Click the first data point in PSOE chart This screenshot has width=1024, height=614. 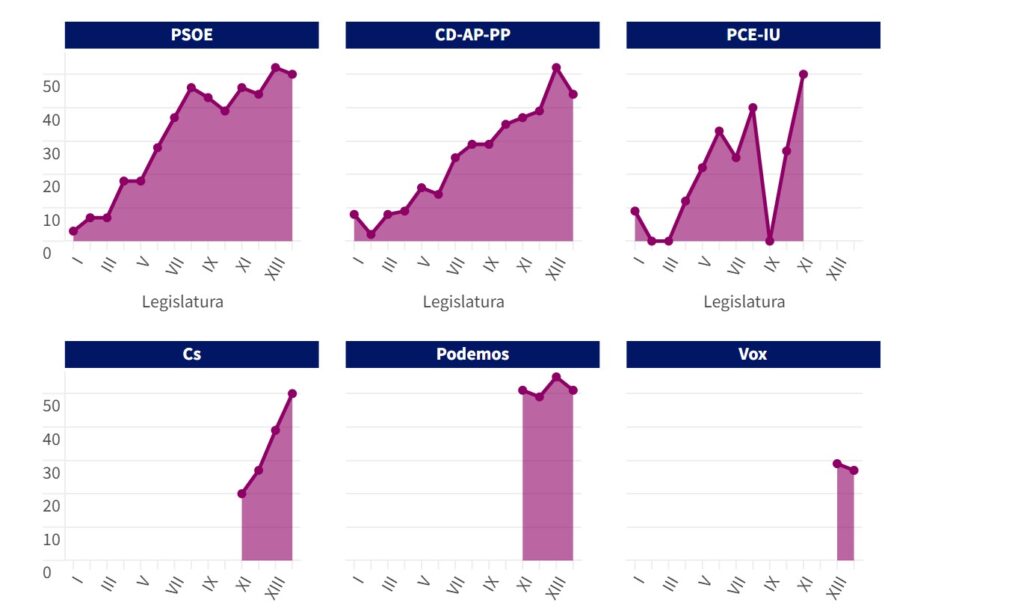[73, 231]
